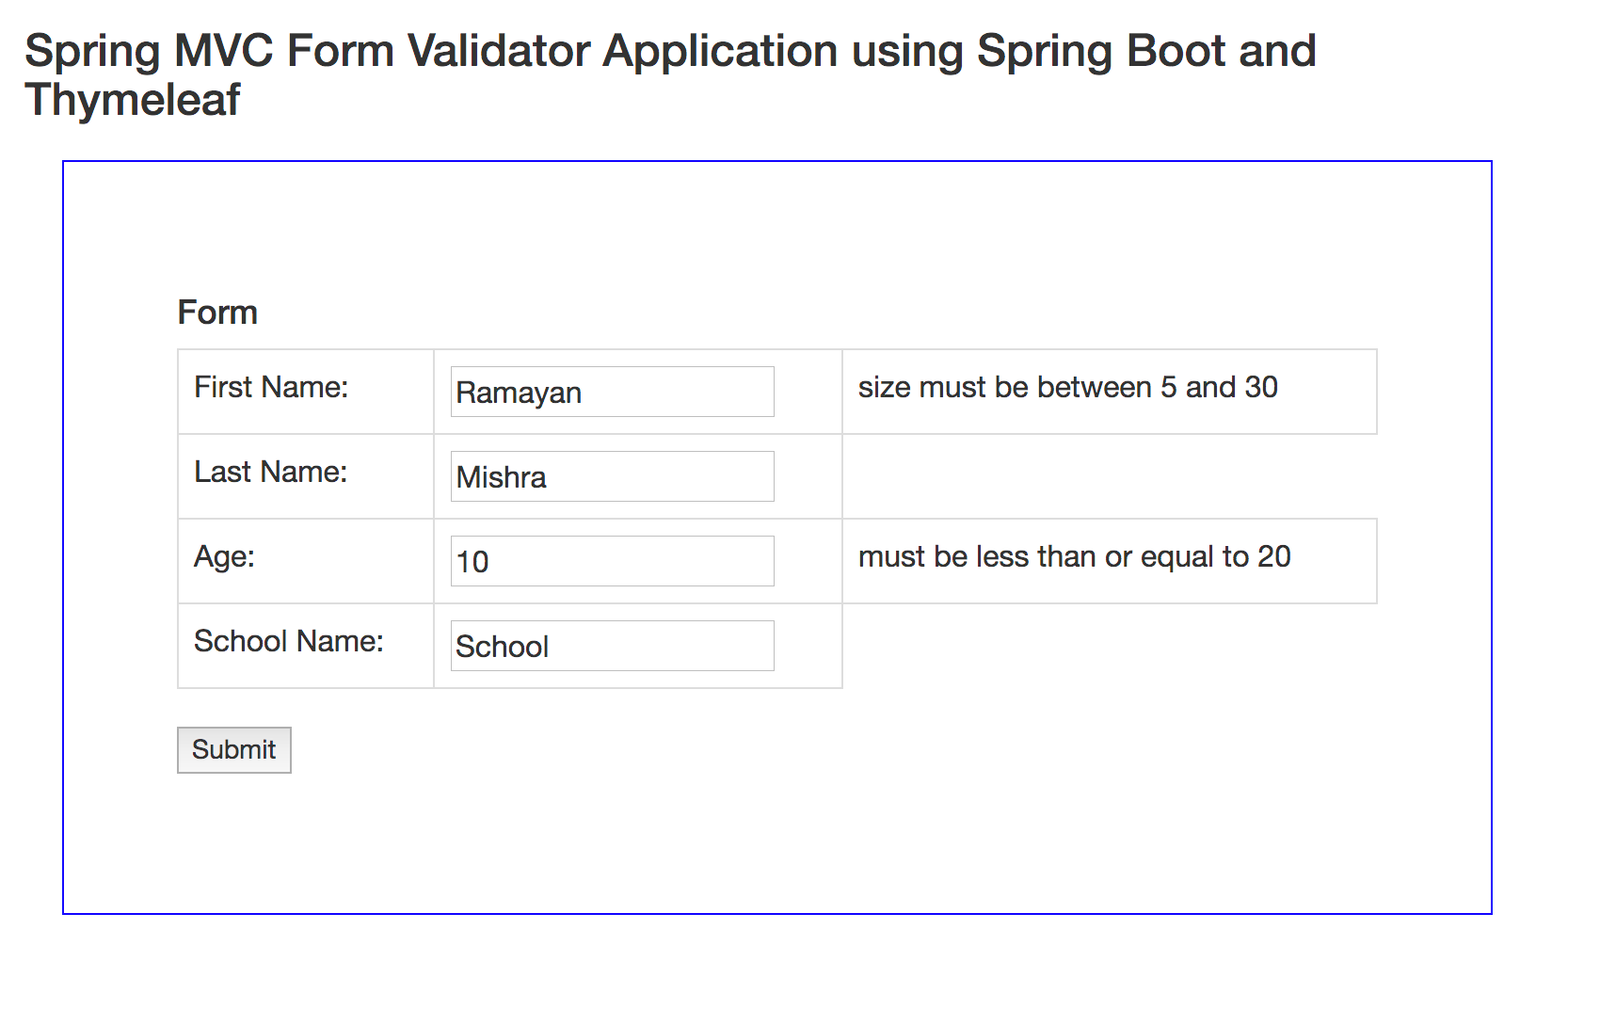Click the "must be less than or equal to 20" message
Viewport: 1600px width, 1011px height.
pos(1074,556)
